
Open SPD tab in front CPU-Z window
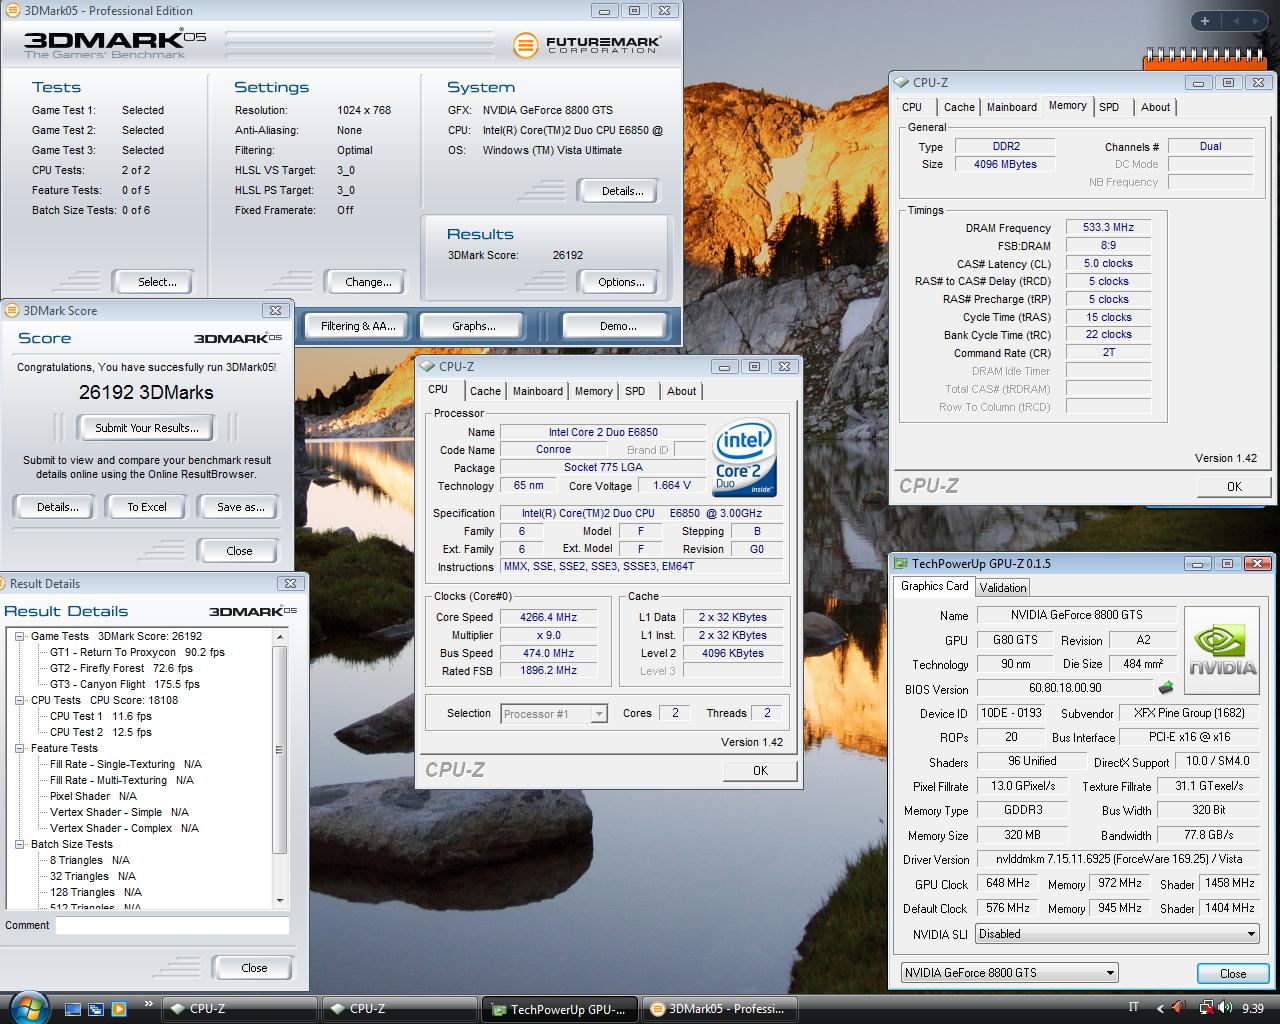(x=635, y=391)
